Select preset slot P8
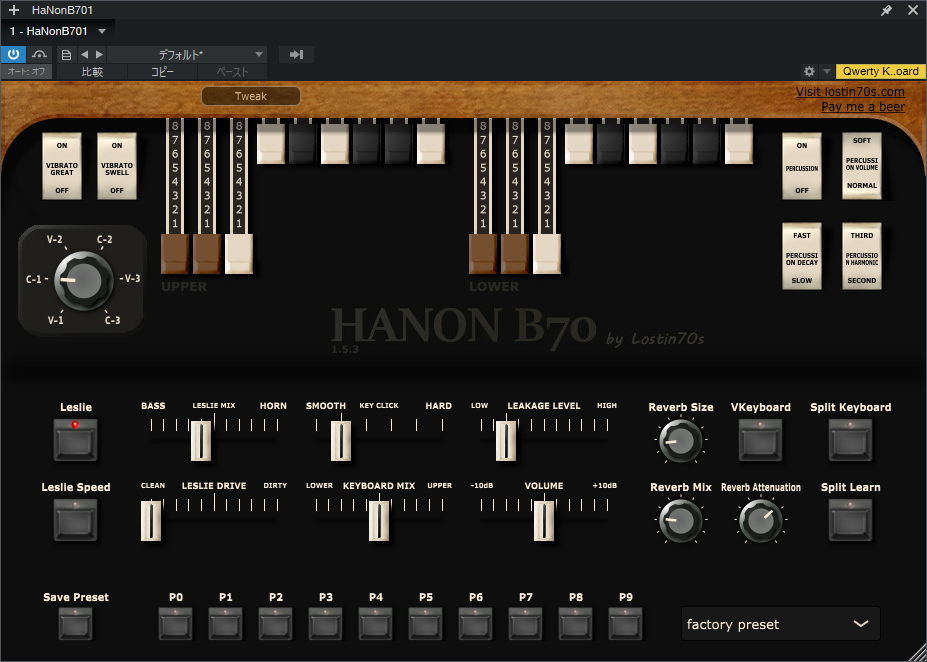This screenshot has width=927, height=662. pyautogui.click(x=576, y=624)
